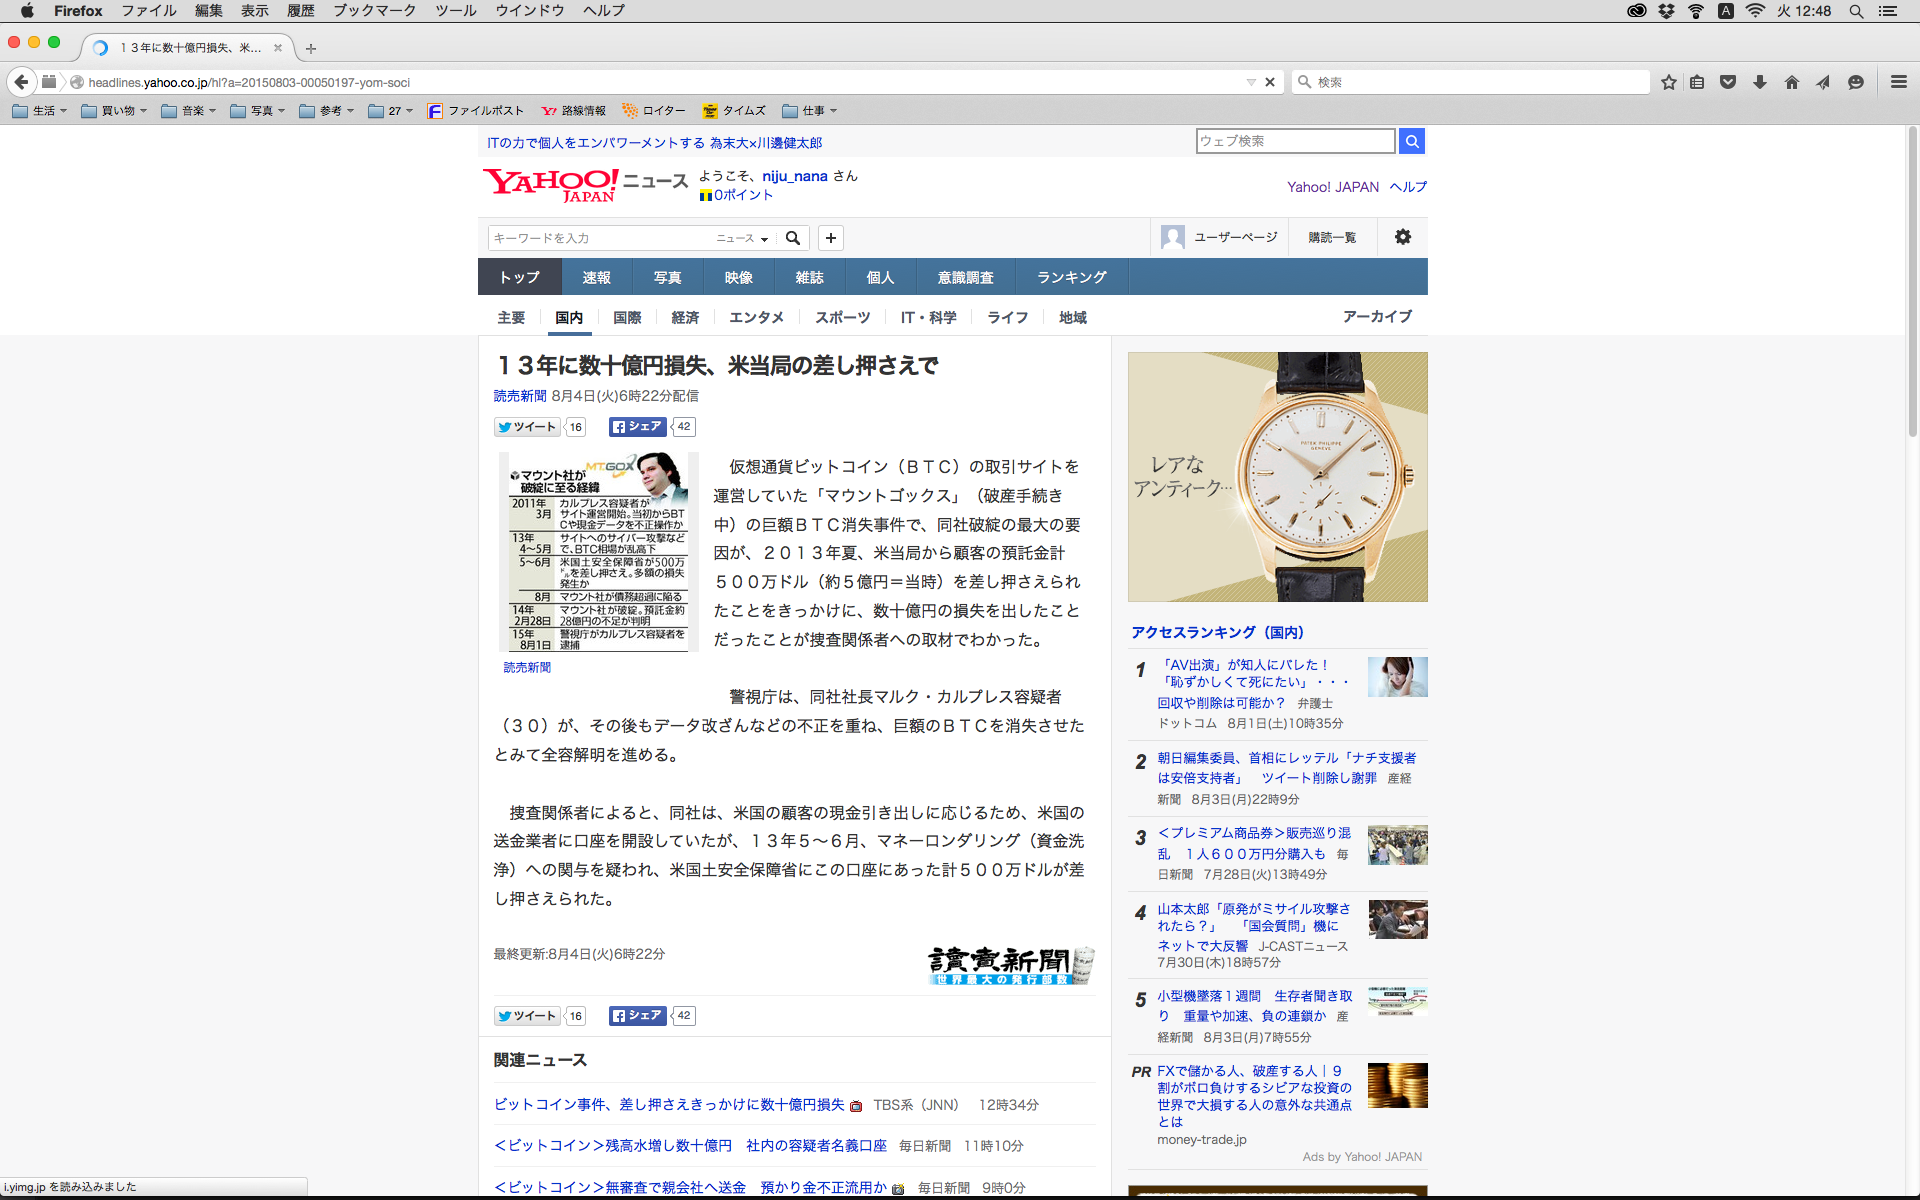The height and width of the screenshot is (1200, 1920).
Task: Click the top ツイート button
Action: [x=527, y=427]
